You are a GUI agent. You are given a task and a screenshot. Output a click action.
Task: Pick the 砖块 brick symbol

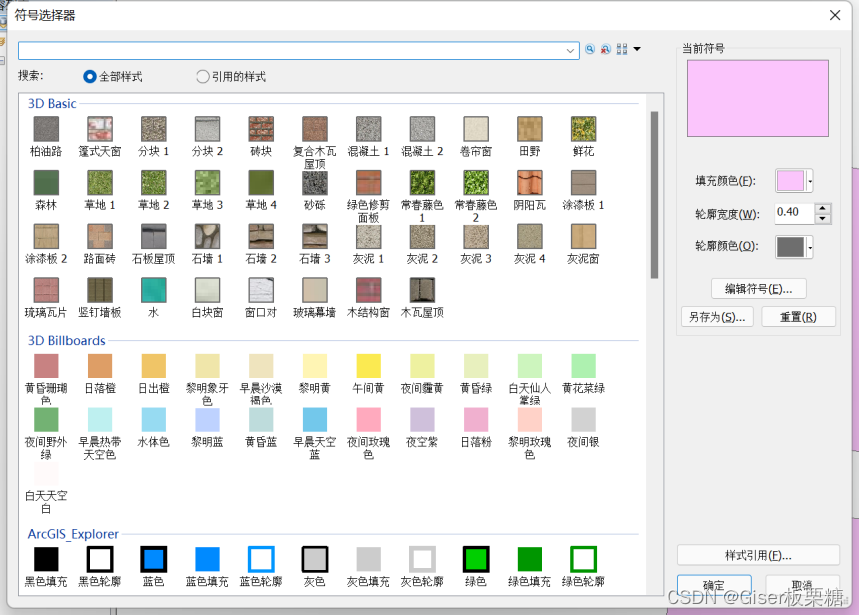click(x=261, y=129)
